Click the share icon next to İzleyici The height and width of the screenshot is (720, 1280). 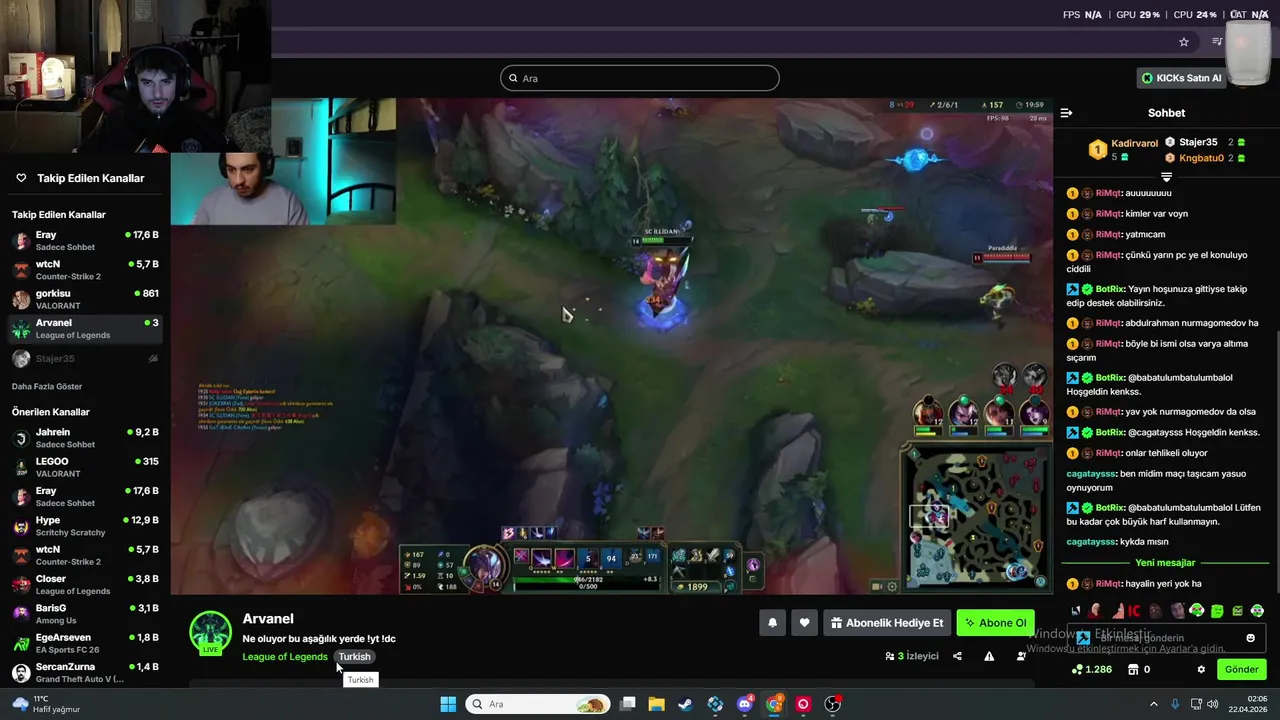pos(957,656)
